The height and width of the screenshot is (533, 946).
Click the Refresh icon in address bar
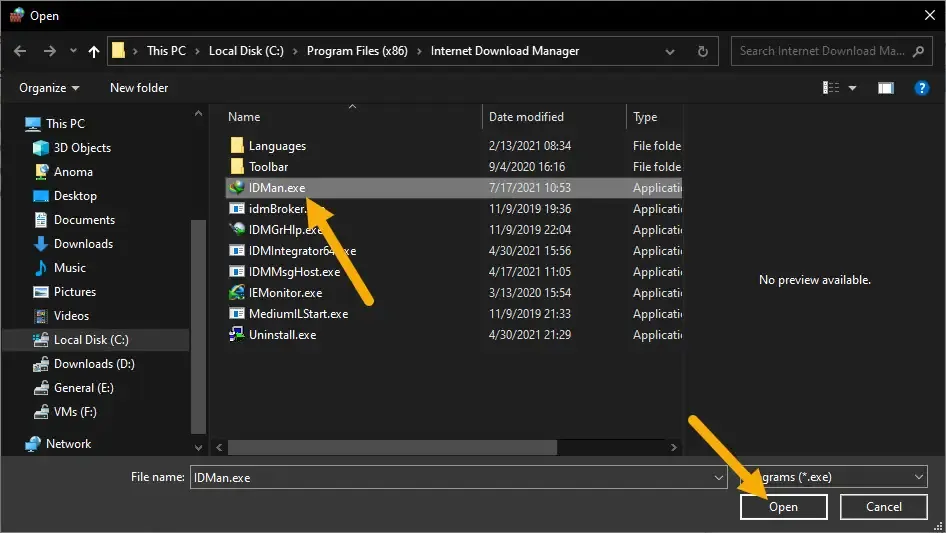click(703, 51)
